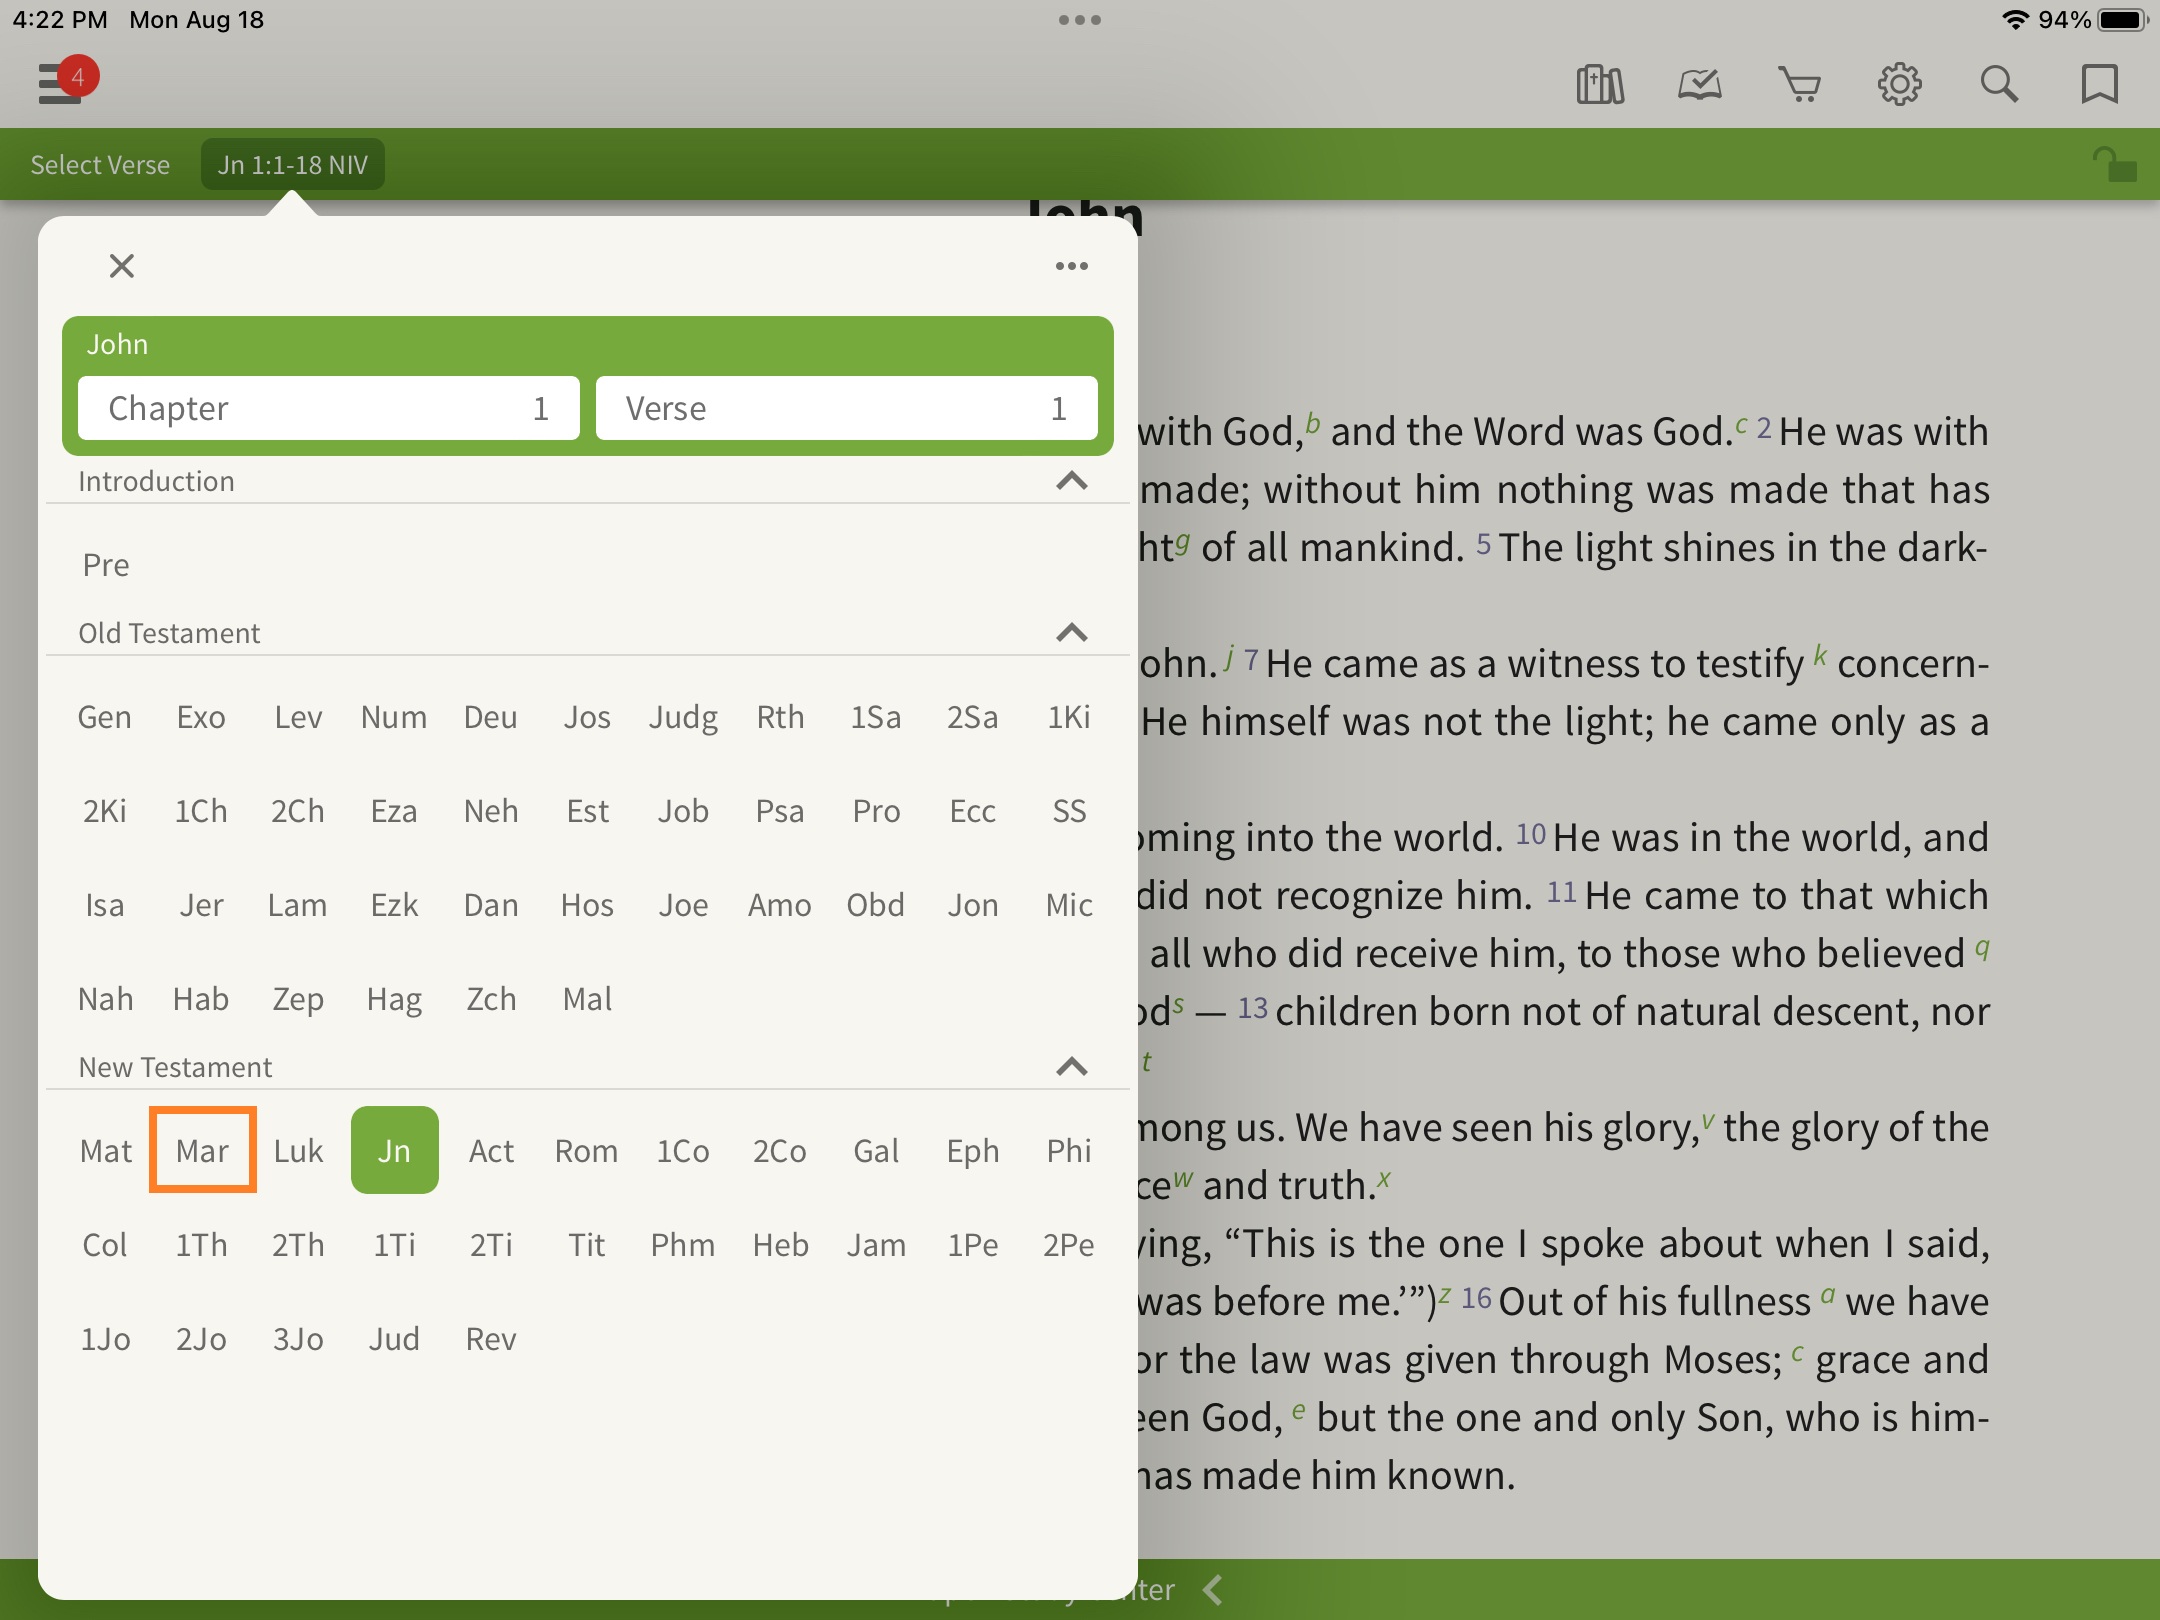Open the bookmark icon
This screenshot has height=1620, width=2160.
coord(2099,84)
